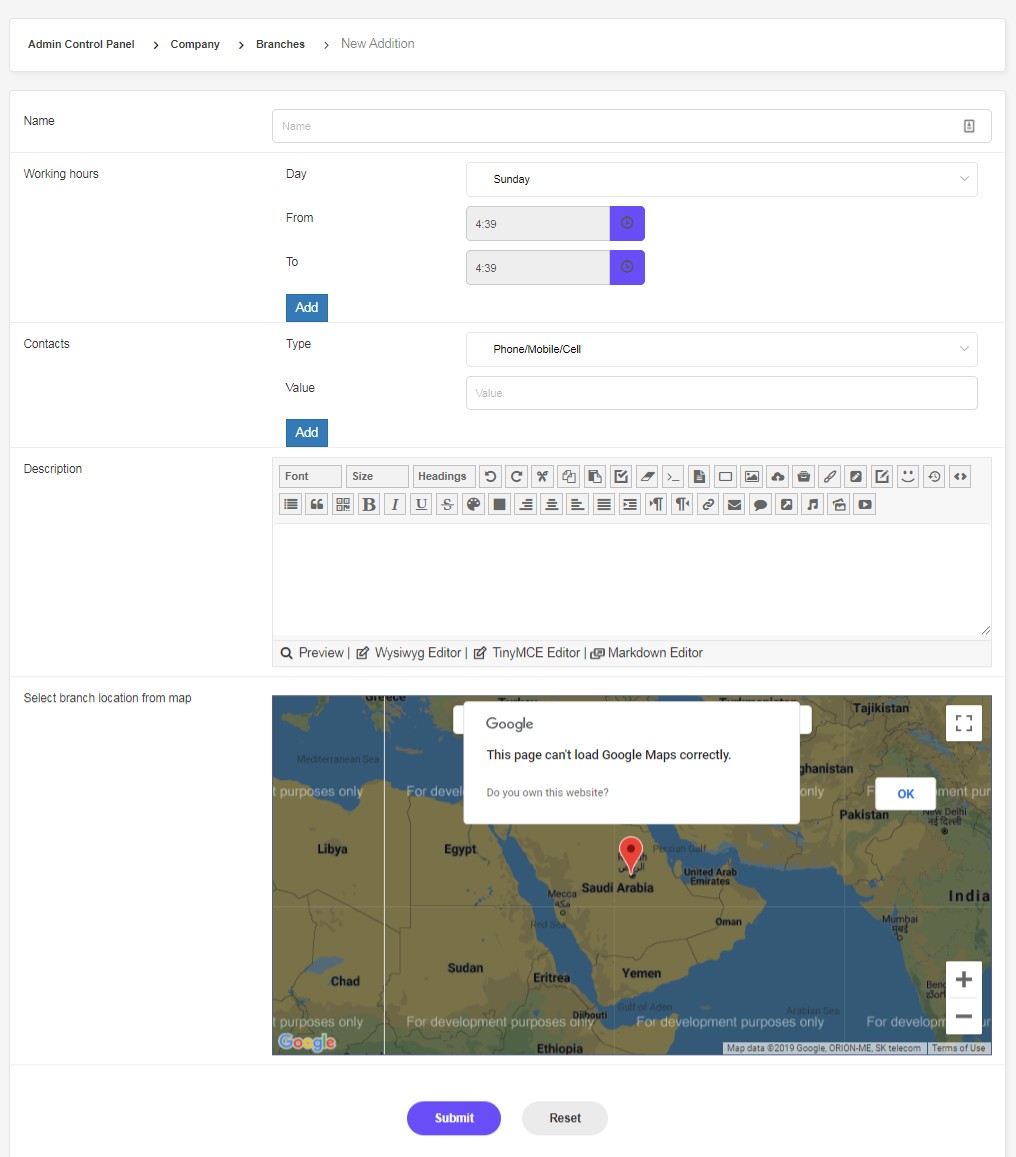Click the terminal code prompt icon
Screen dimensions: 1016x1157
[x=673, y=477]
